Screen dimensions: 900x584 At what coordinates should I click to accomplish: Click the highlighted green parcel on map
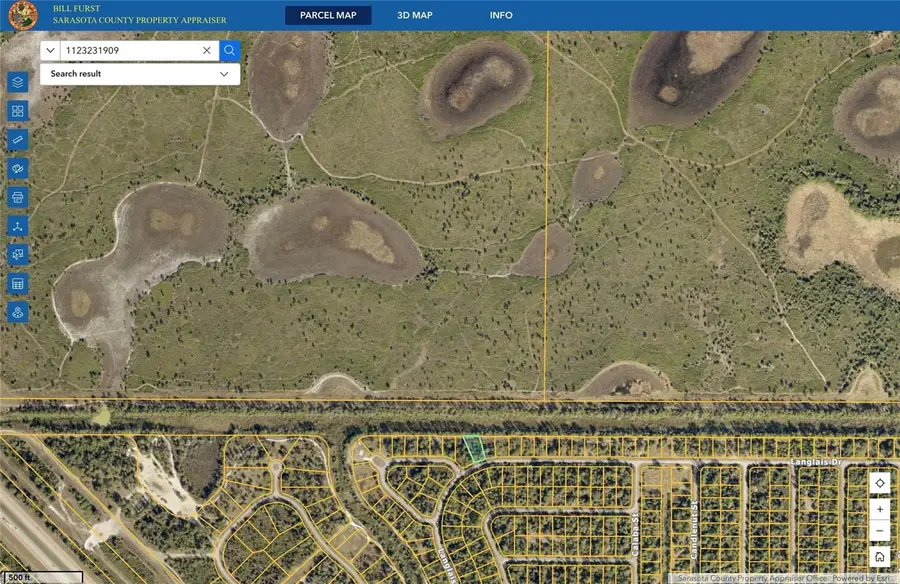474,449
